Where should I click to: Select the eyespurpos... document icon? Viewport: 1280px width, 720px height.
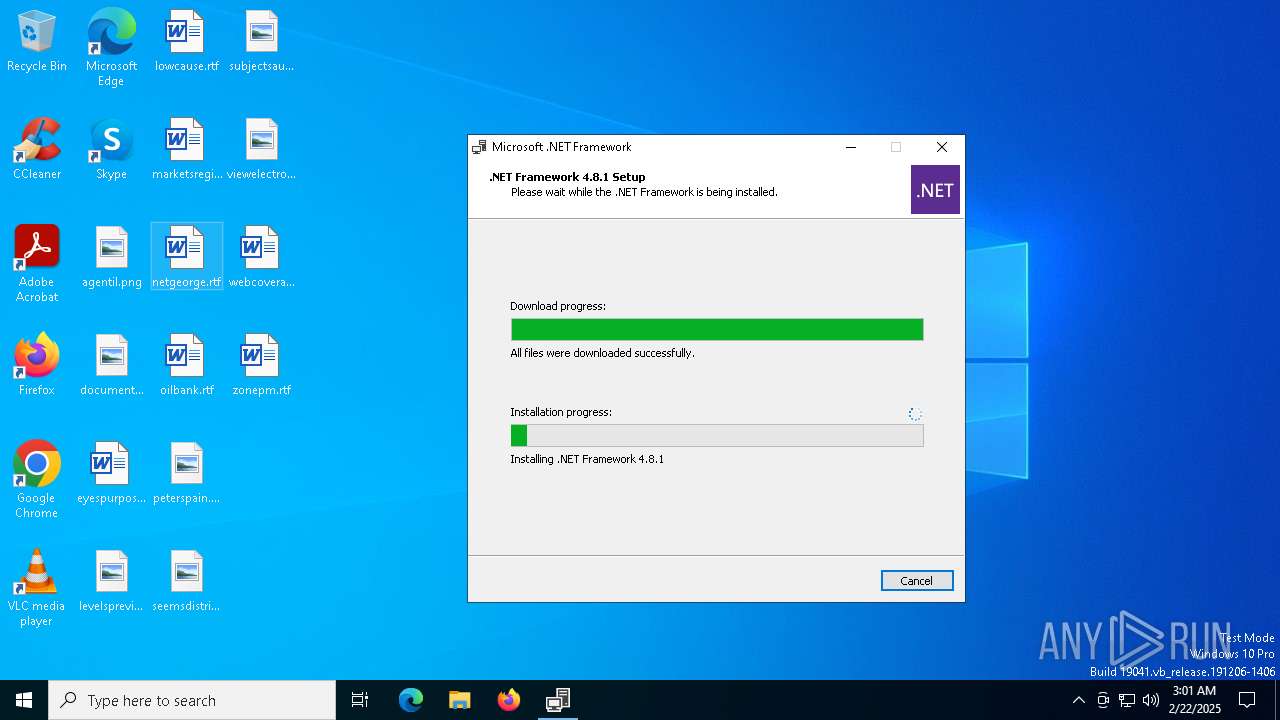point(111,474)
